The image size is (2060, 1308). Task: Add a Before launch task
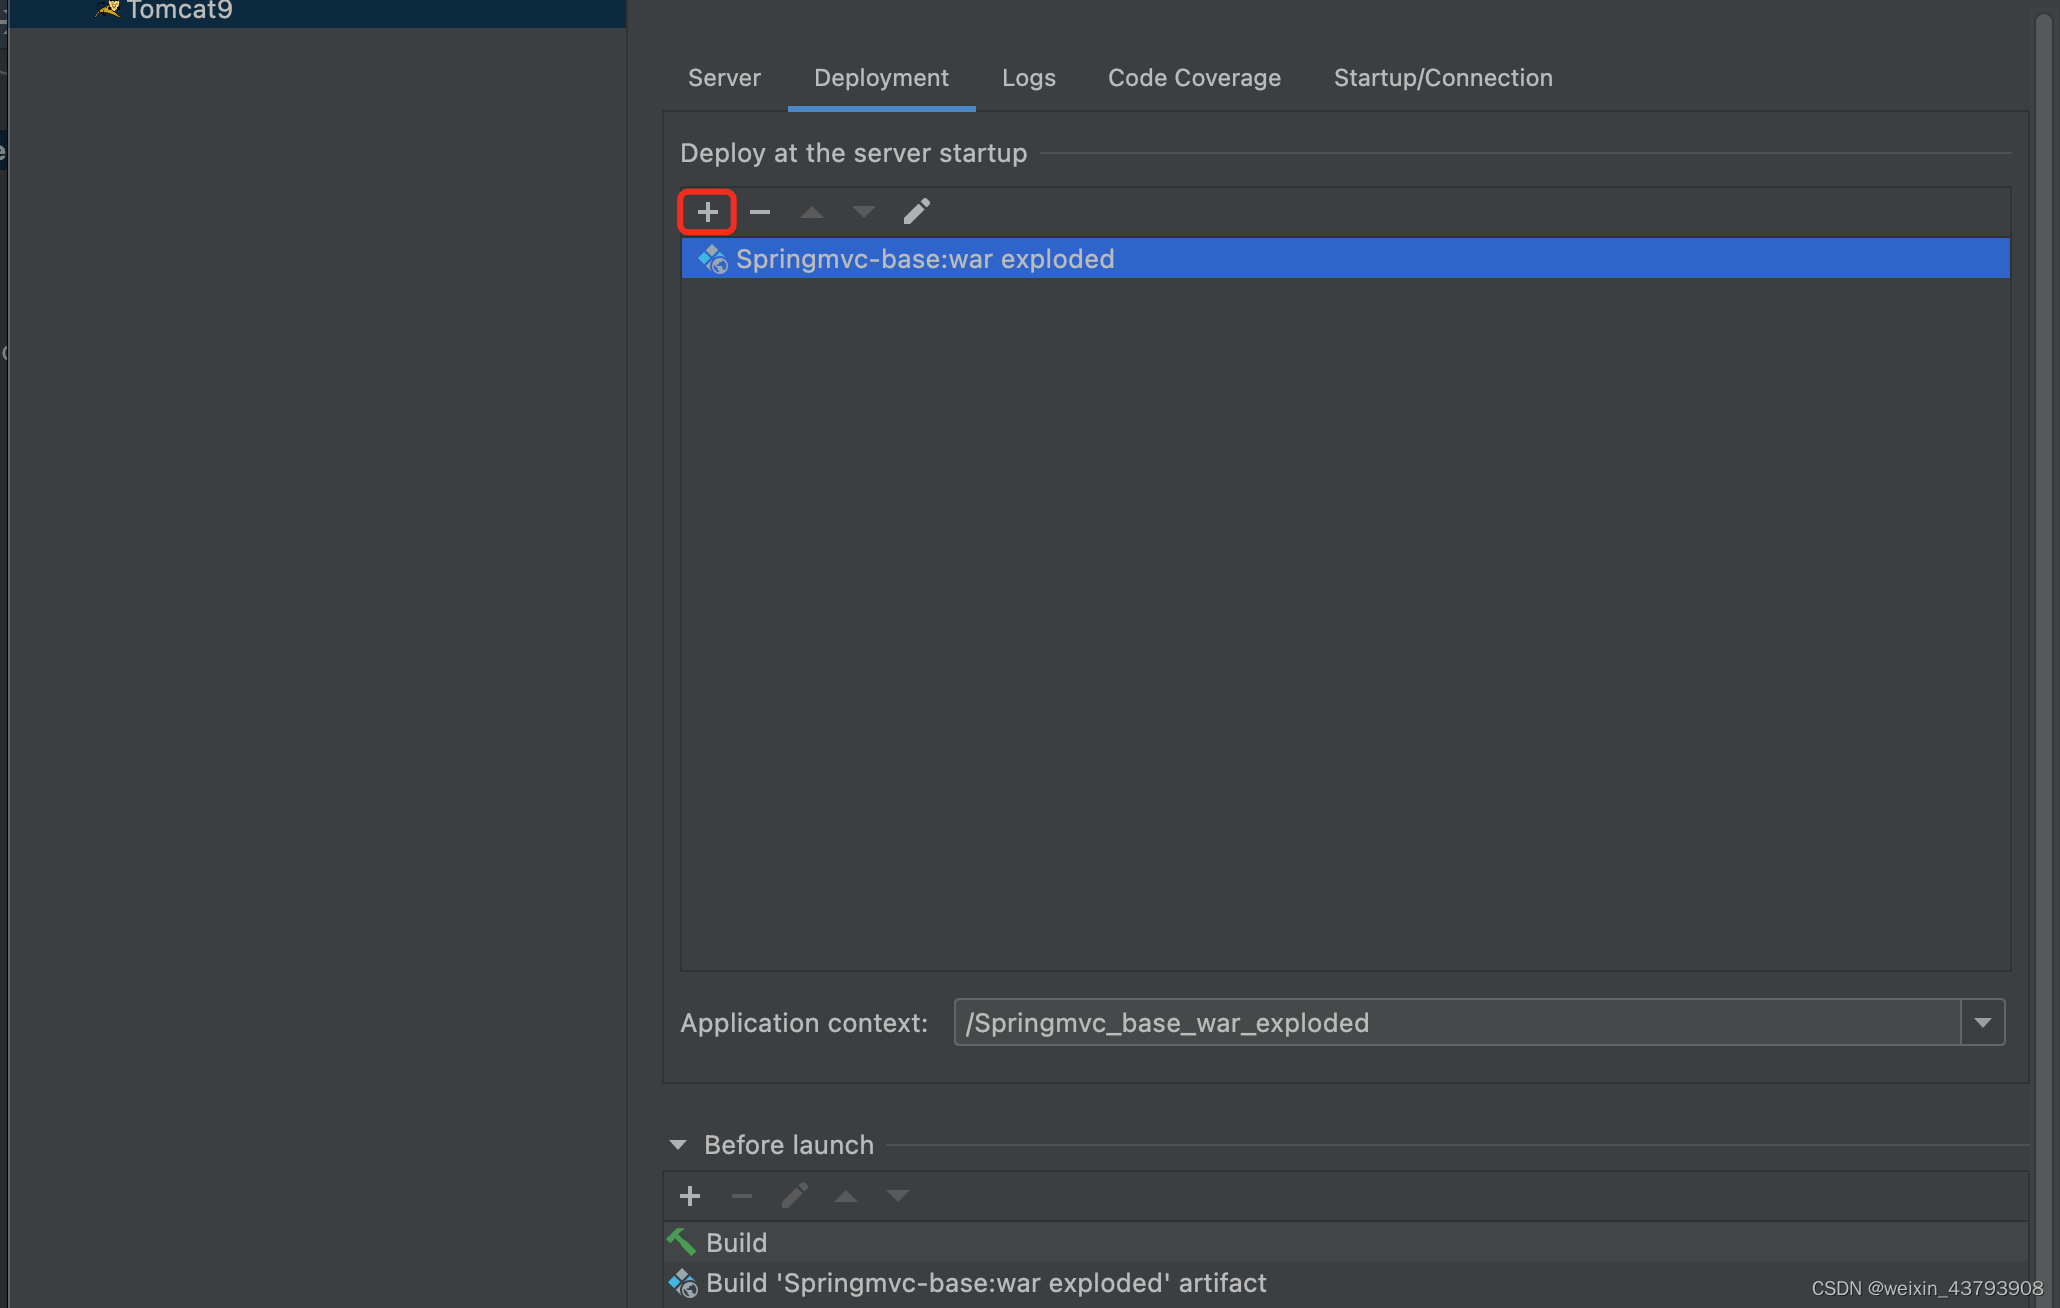[690, 1196]
